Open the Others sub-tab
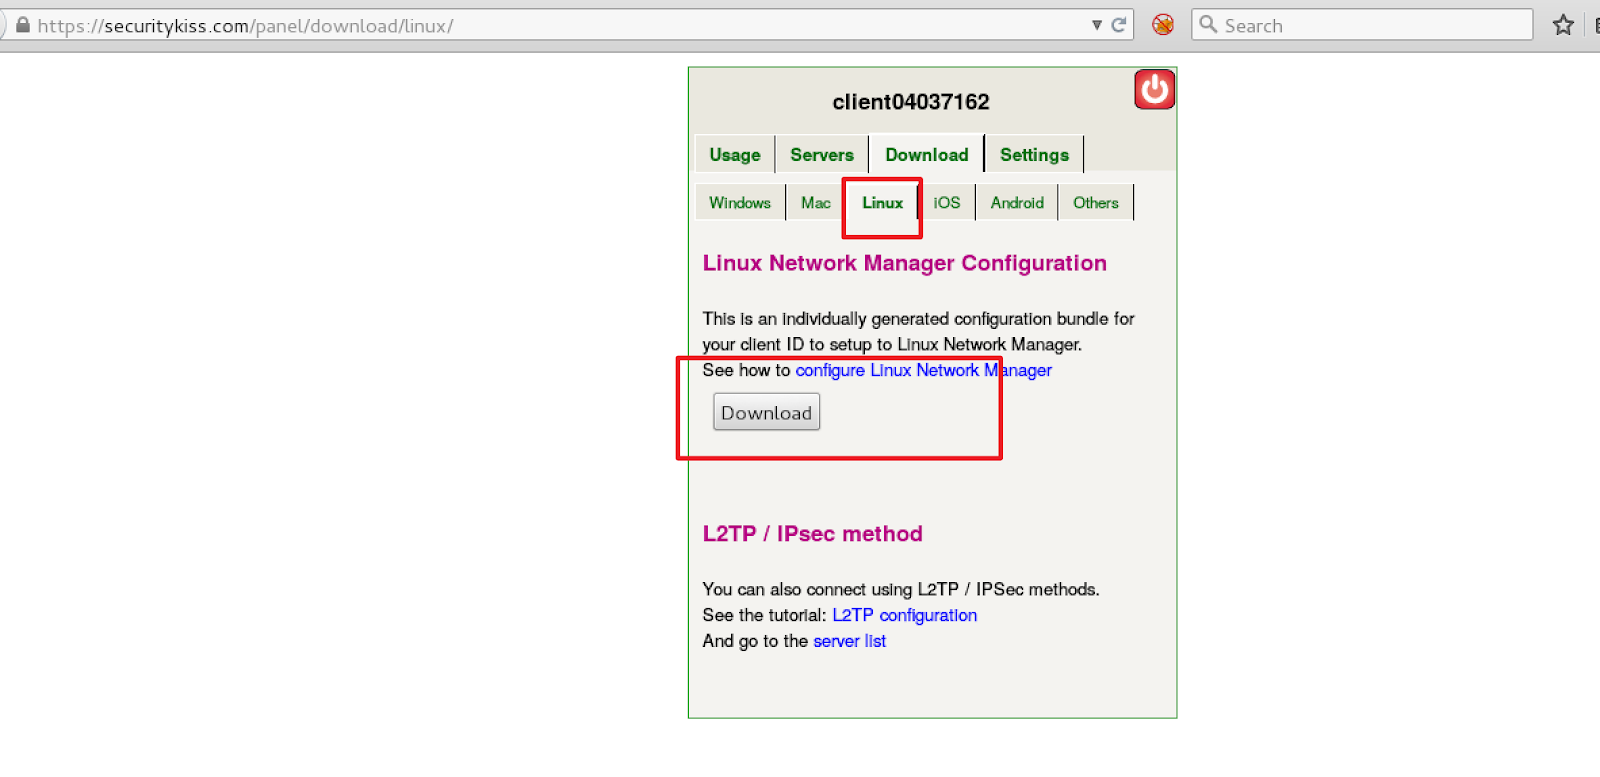 pos(1096,202)
